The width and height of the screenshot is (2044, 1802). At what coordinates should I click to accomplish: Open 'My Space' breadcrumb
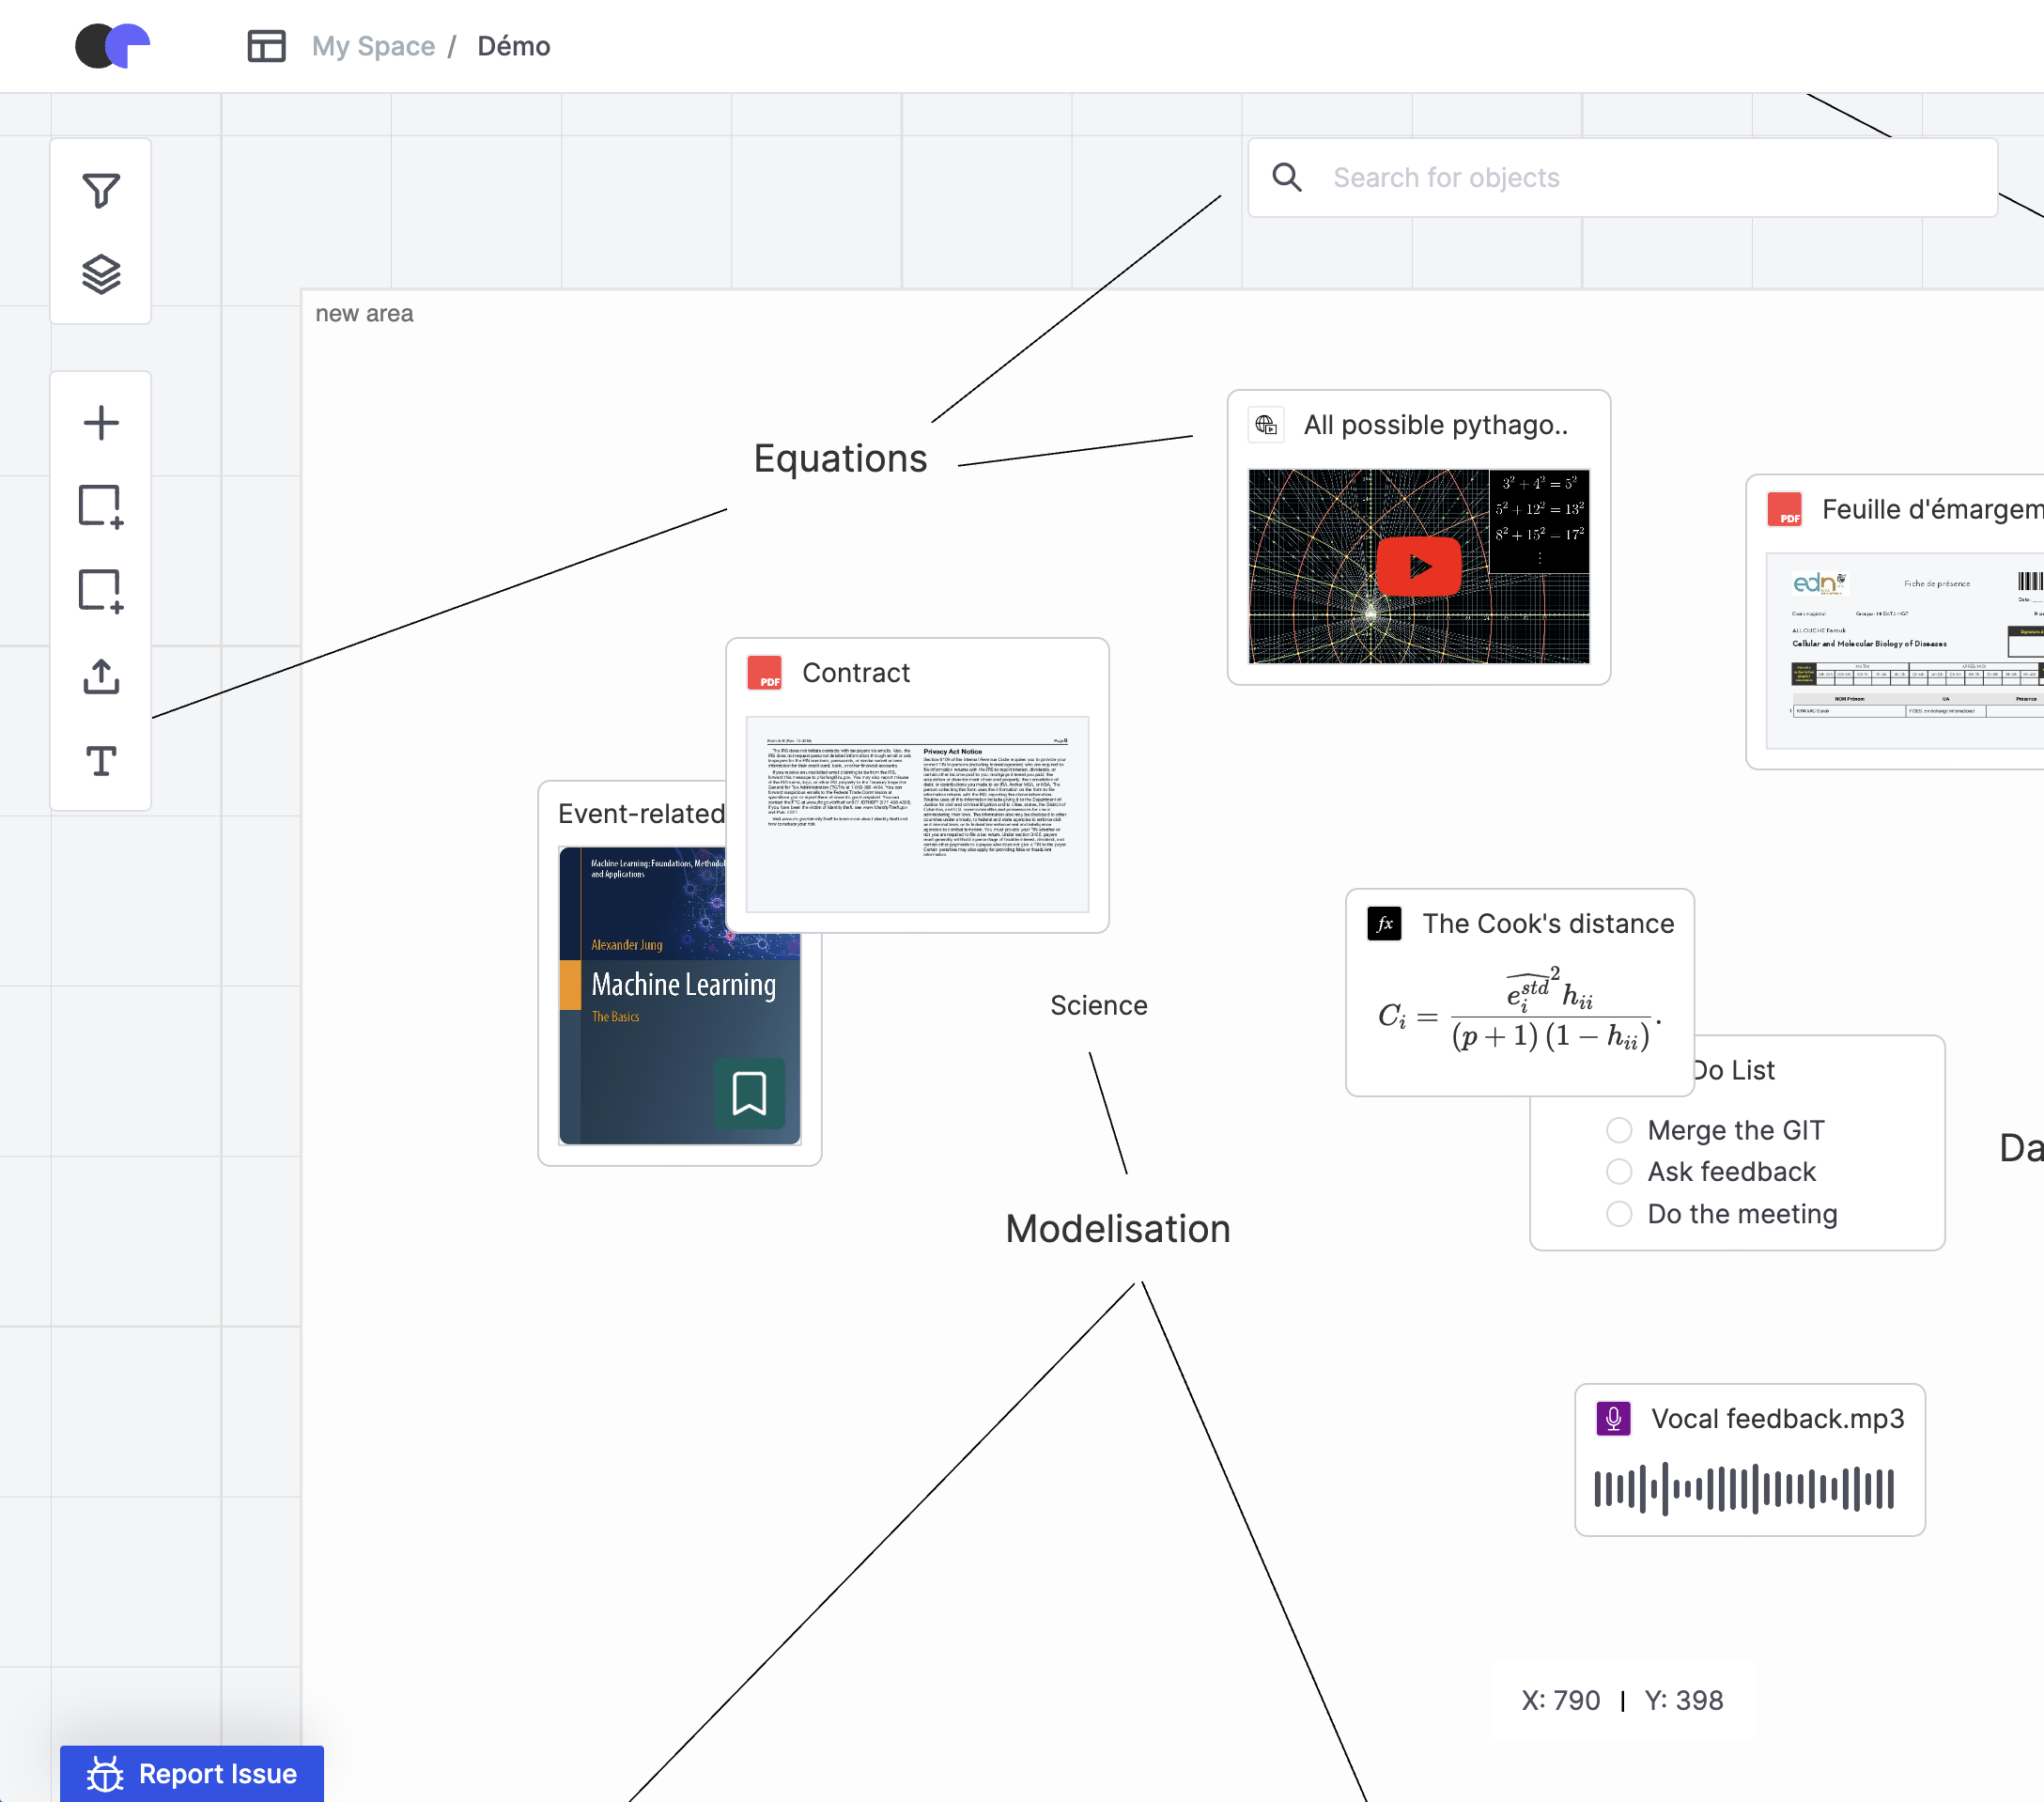pos(373,46)
